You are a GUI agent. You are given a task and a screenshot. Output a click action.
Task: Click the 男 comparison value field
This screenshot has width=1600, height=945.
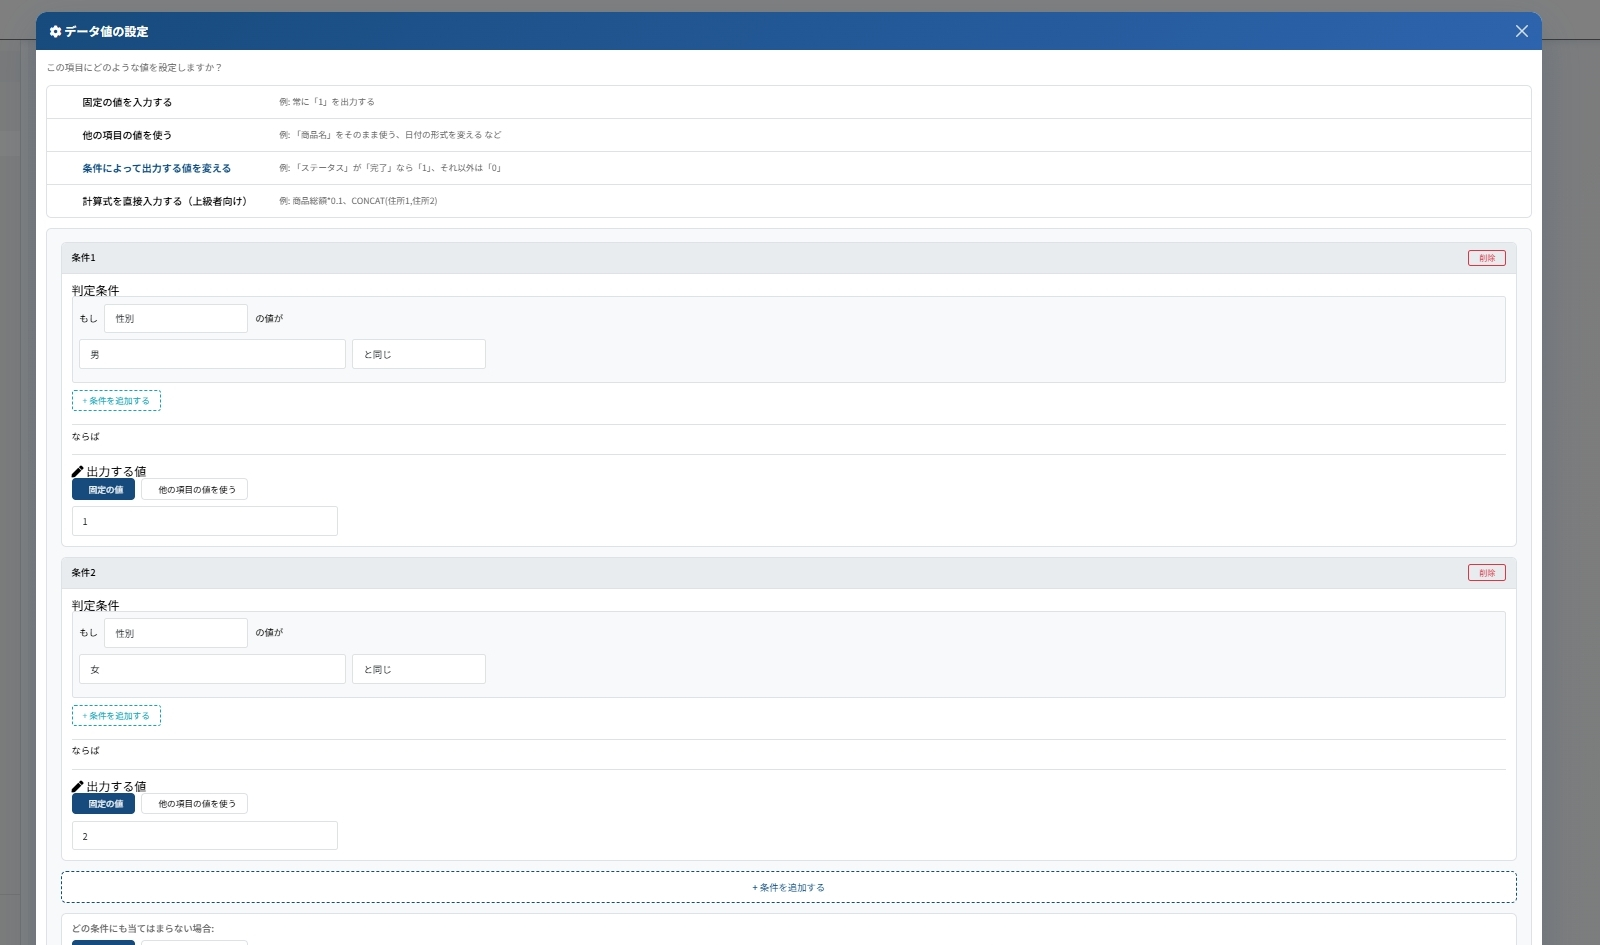pyautogui.click(x=212, y=354)
